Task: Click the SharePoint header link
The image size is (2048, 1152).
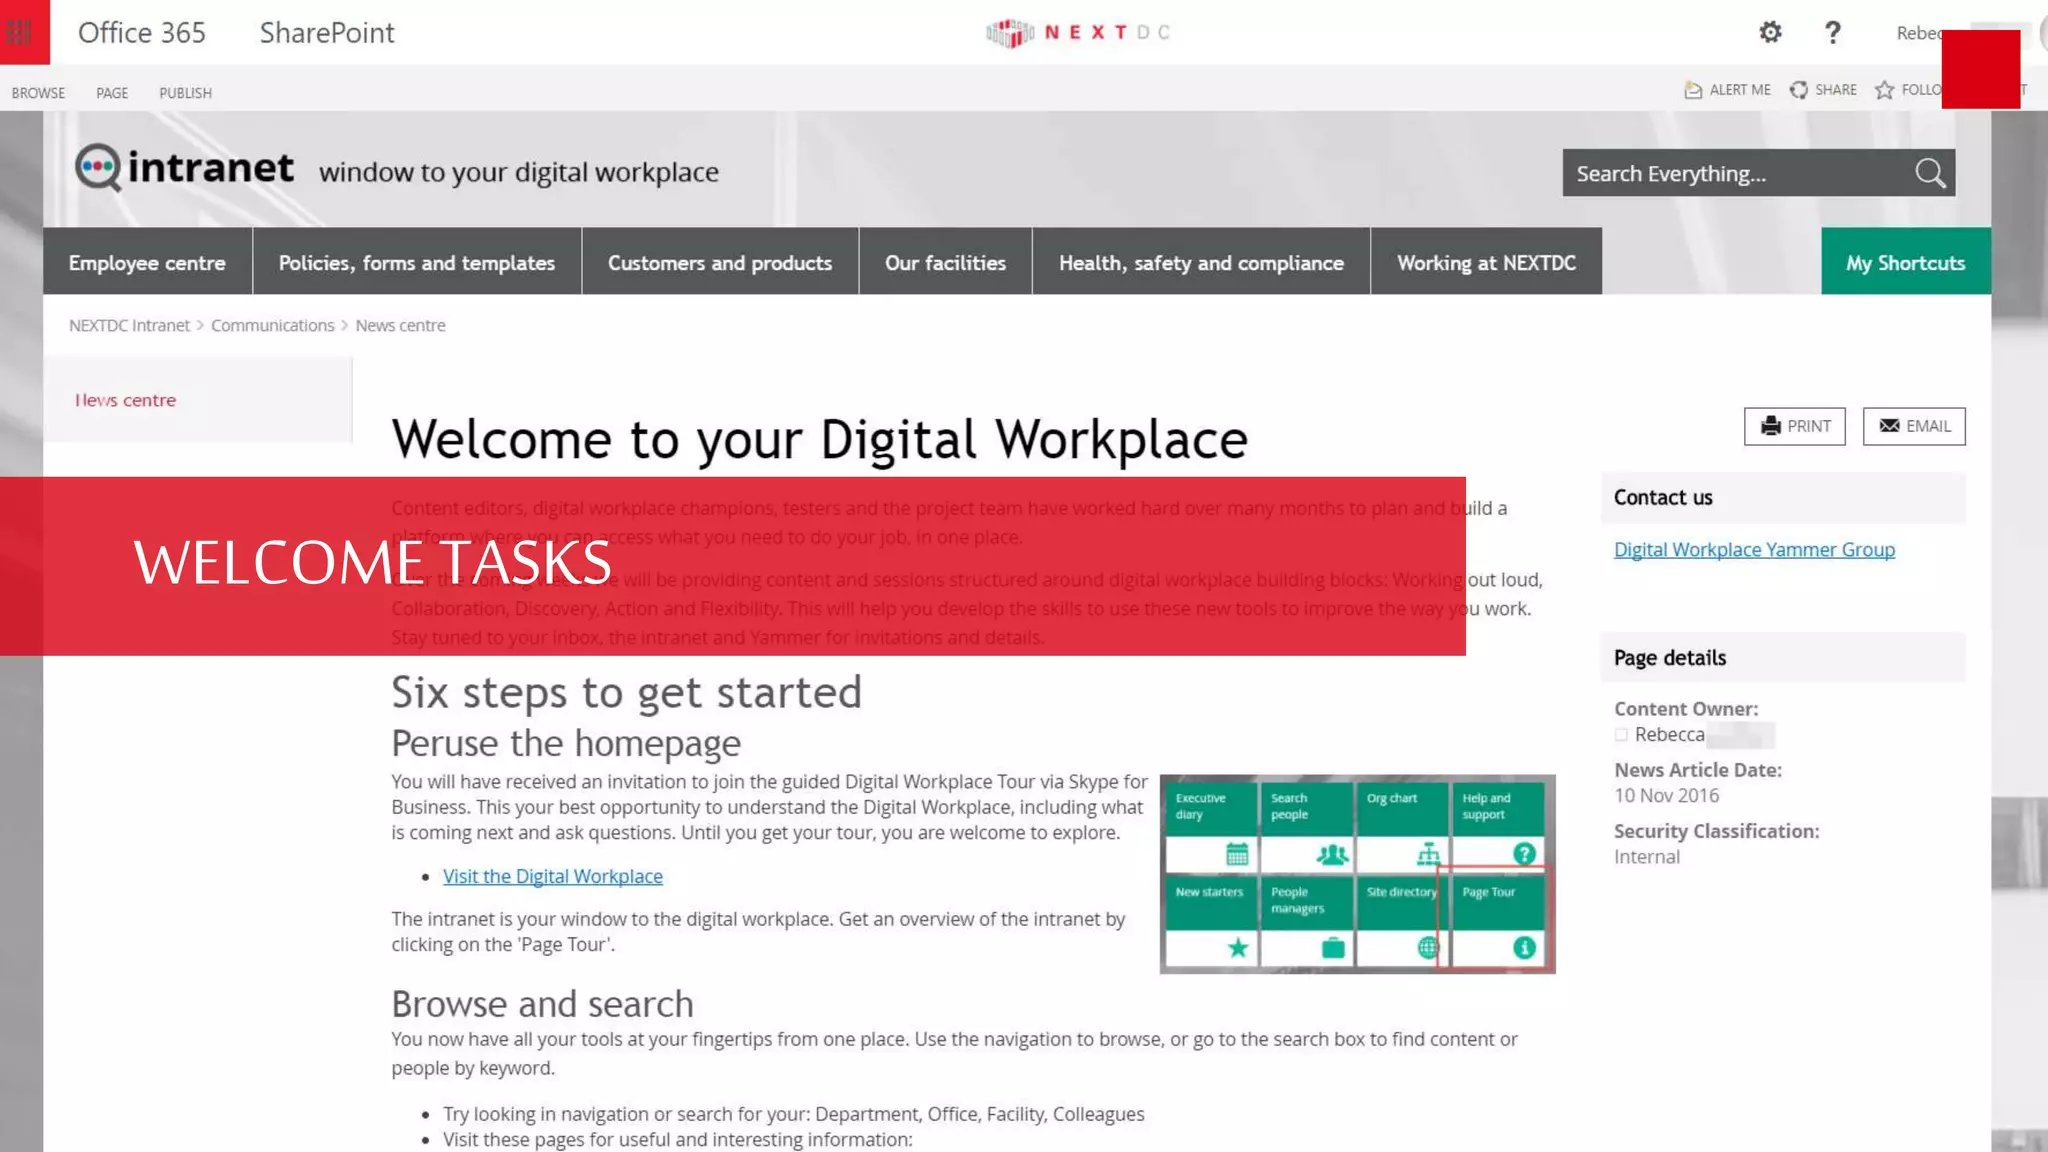Action: coord(327,32)
